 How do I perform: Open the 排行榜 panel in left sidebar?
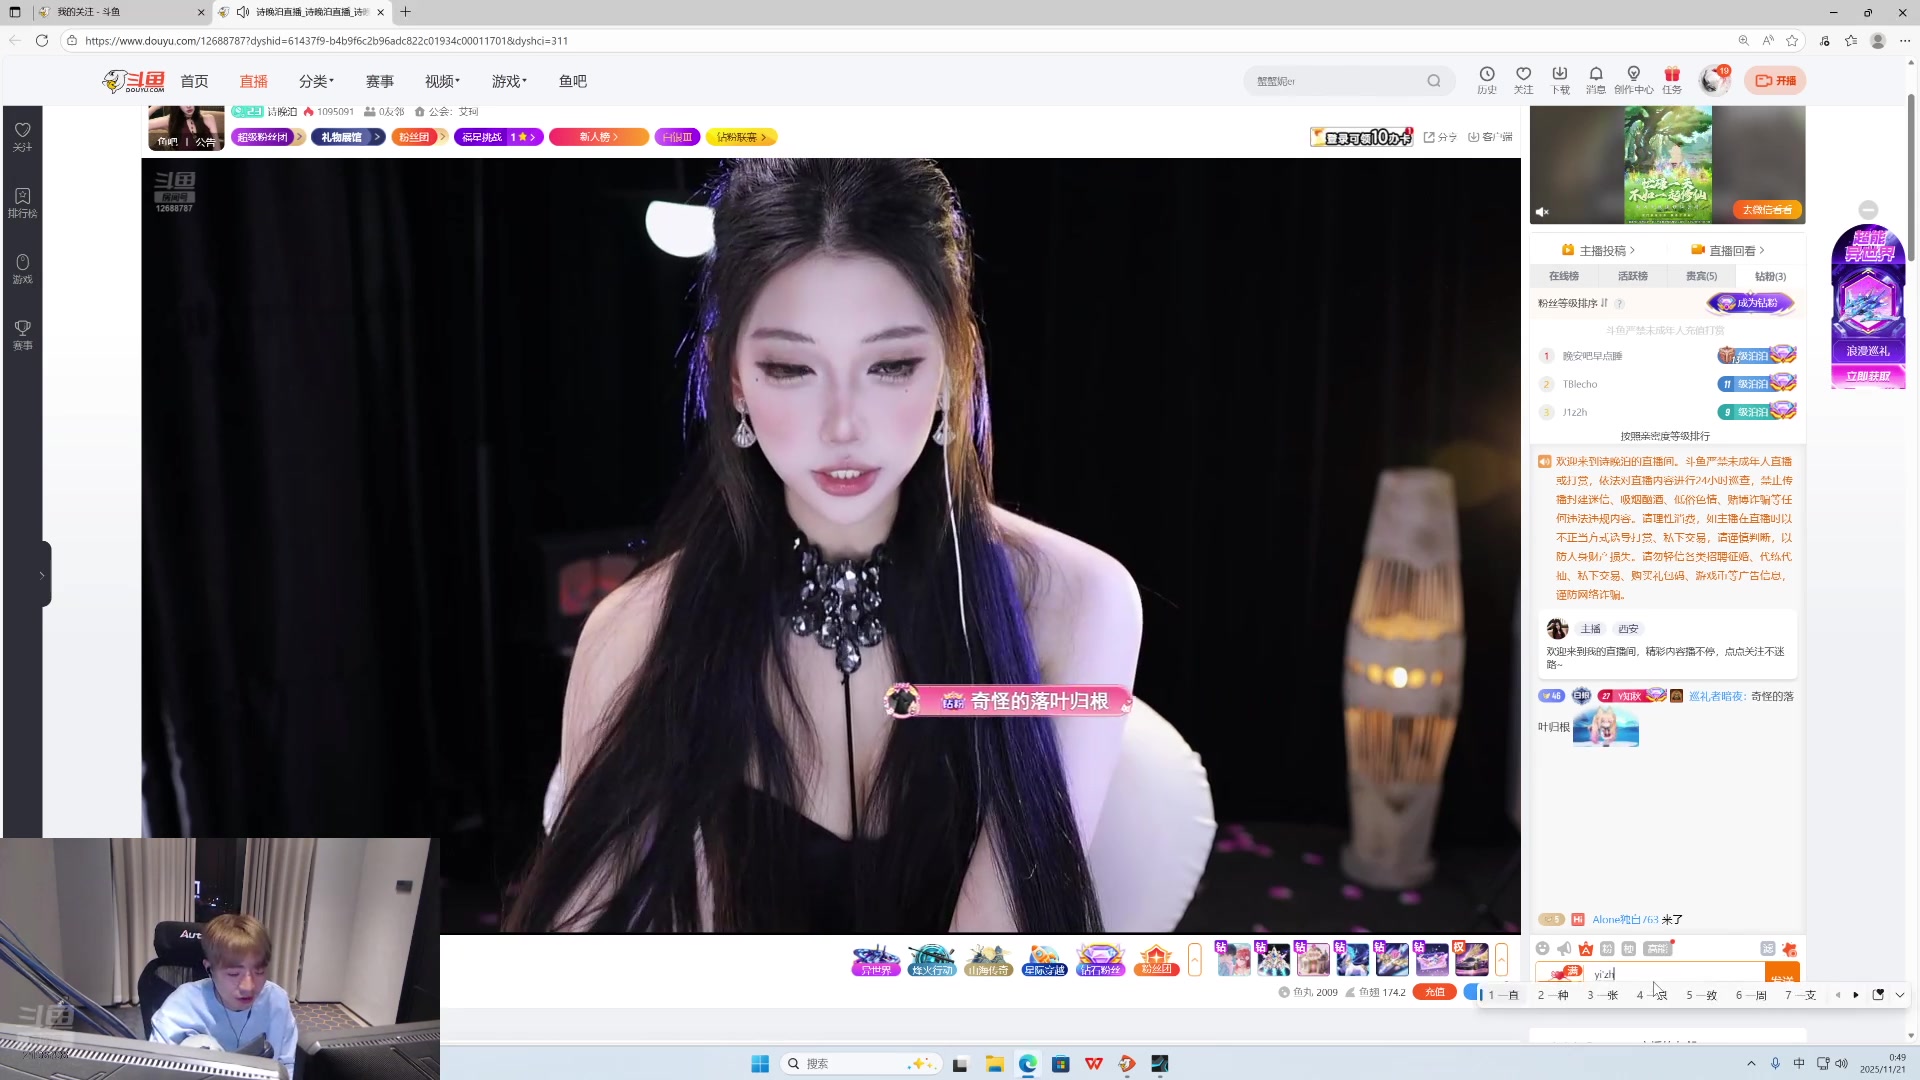click(x=22, y=200)
